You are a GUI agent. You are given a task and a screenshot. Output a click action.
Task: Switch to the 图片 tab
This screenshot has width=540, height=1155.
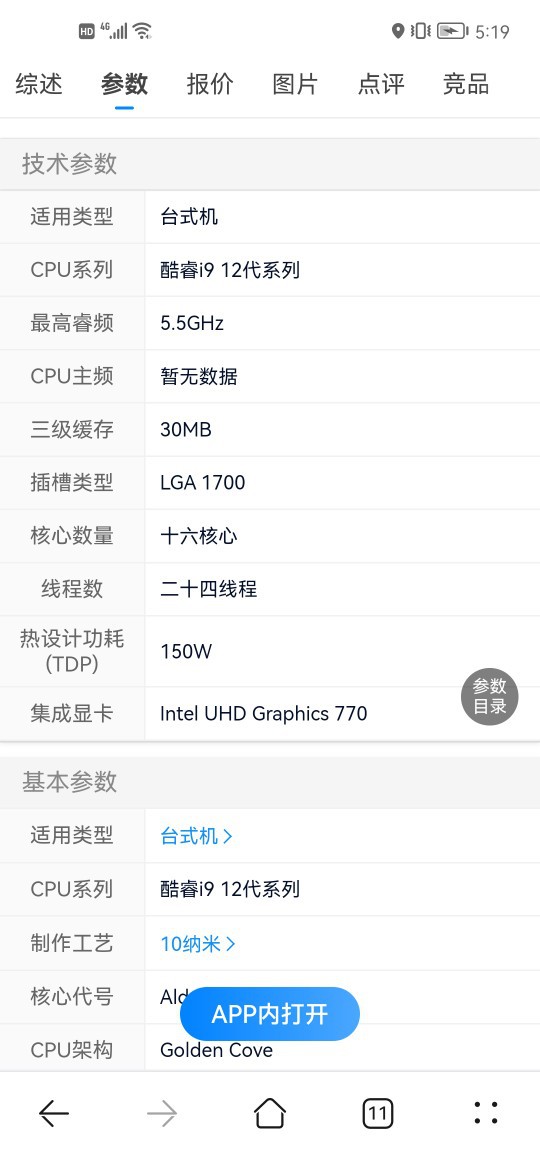[295, 84]
